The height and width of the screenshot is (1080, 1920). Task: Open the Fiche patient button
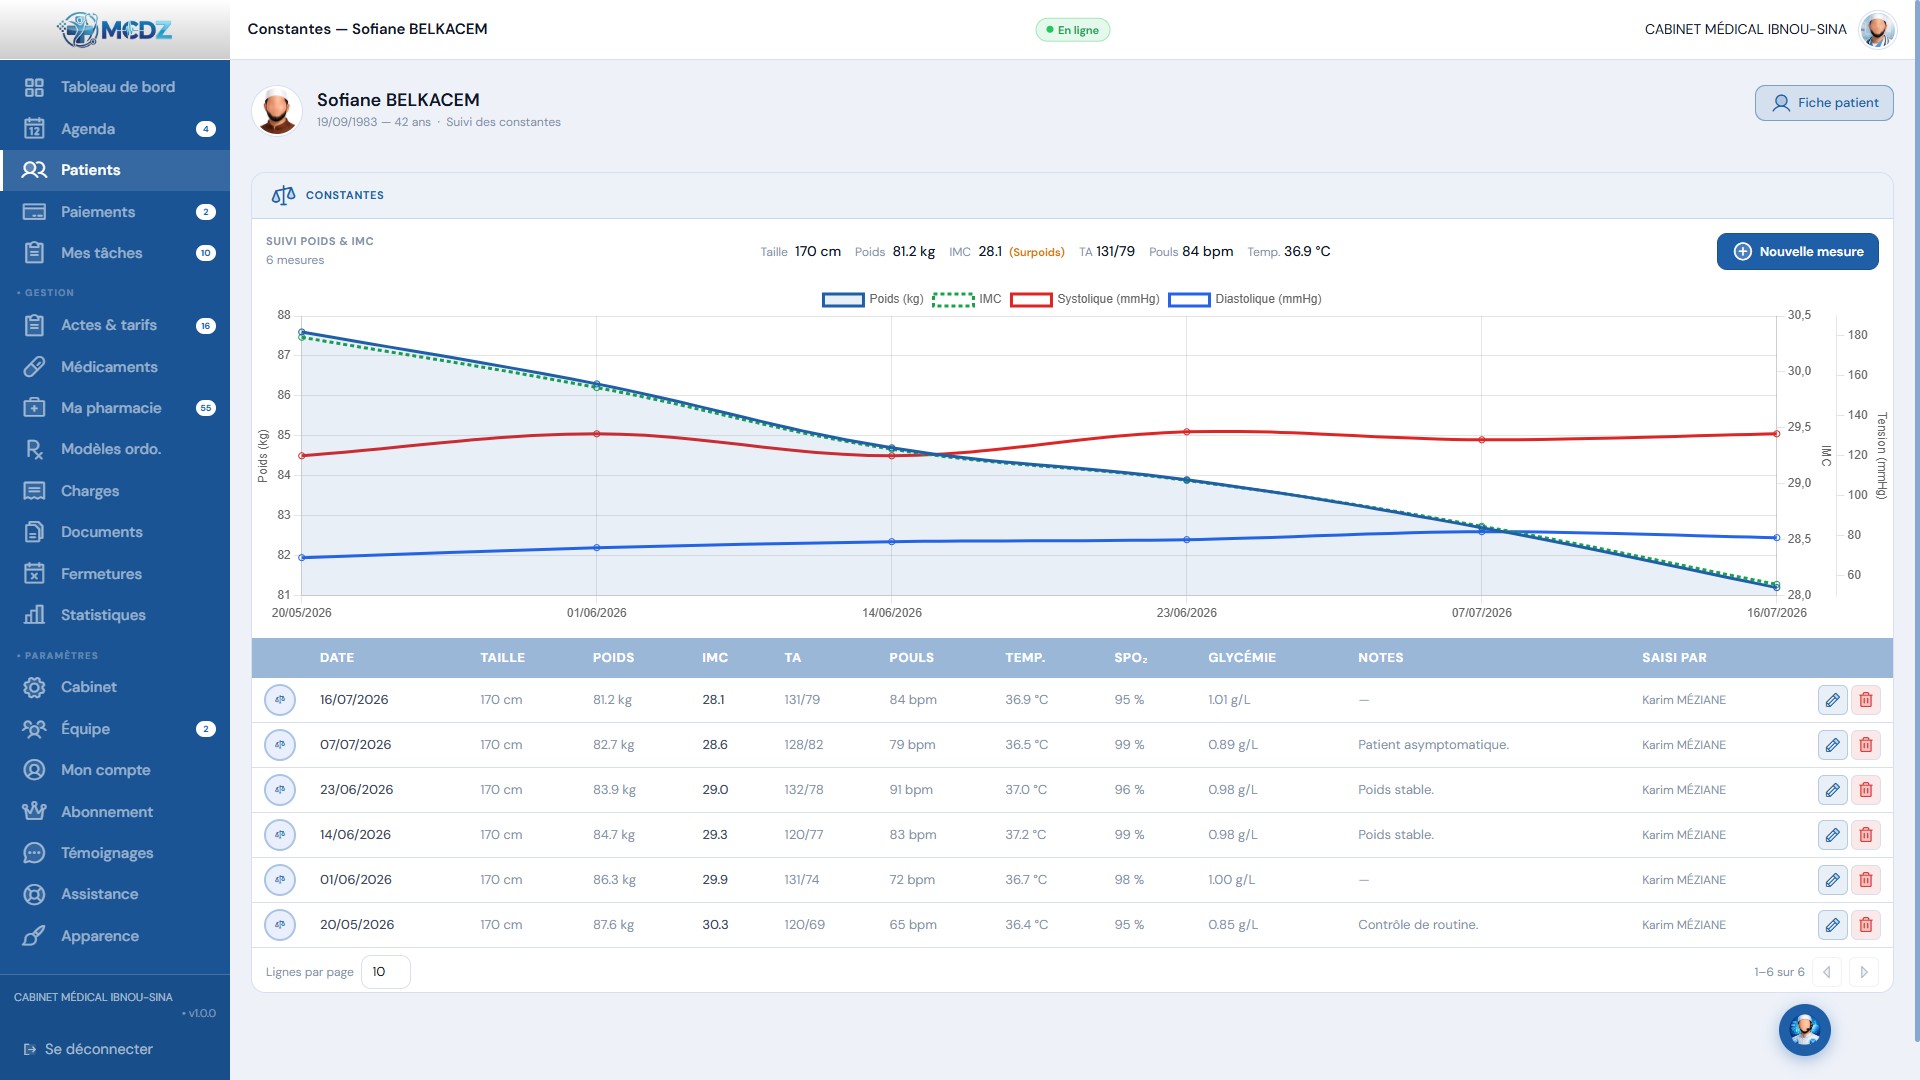click(x=1824, y=103)
